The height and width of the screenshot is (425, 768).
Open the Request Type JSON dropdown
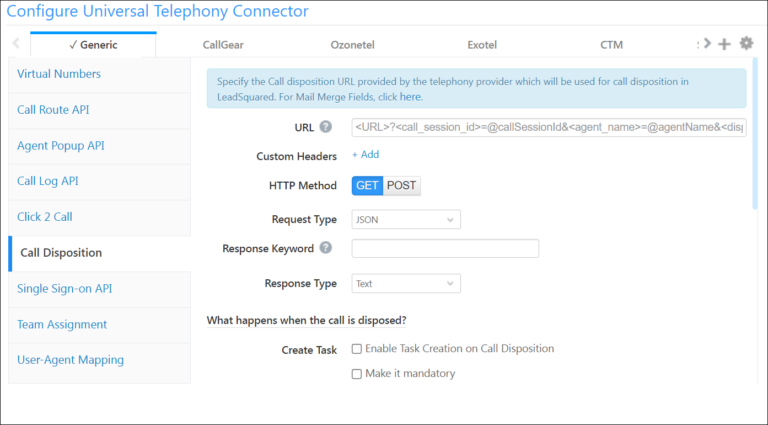[x=406, y=220]
